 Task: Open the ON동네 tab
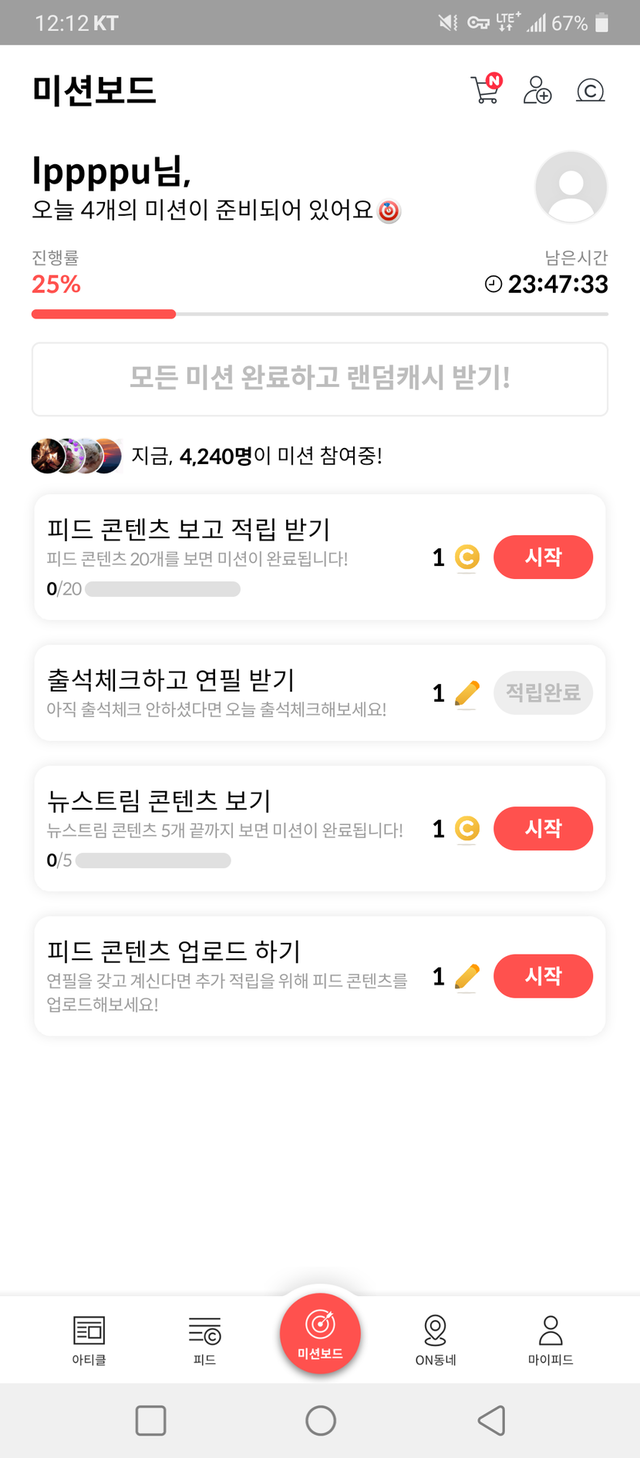tap(435, 1340)
